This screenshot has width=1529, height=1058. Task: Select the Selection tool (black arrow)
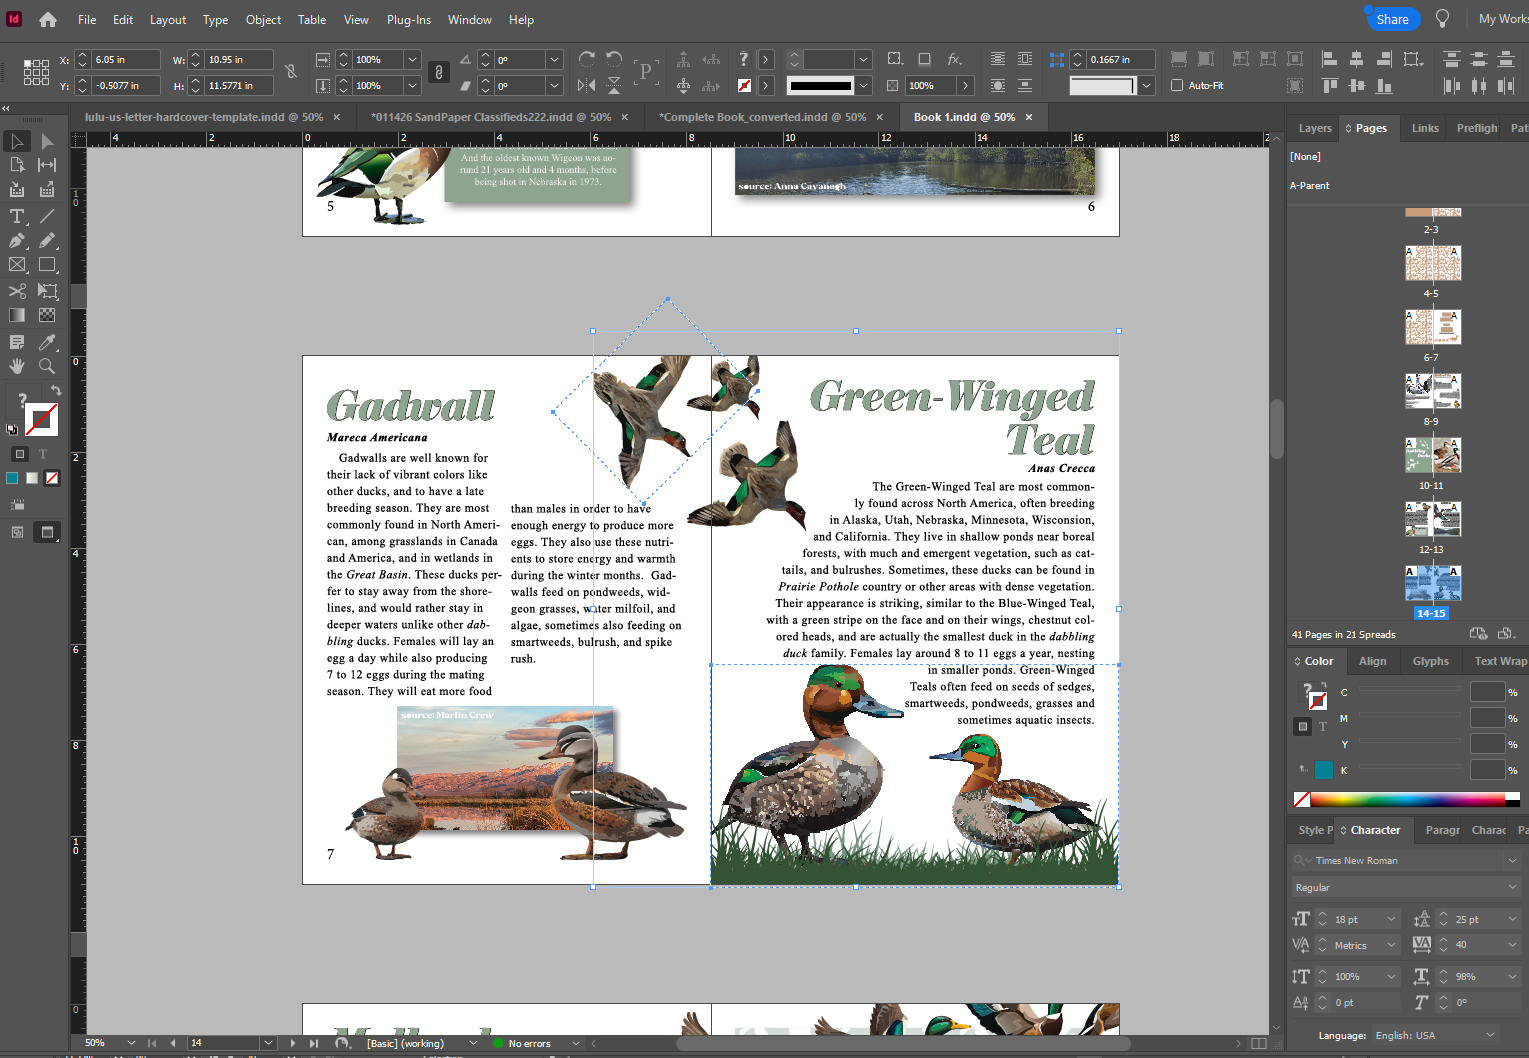tap(17, 141)
